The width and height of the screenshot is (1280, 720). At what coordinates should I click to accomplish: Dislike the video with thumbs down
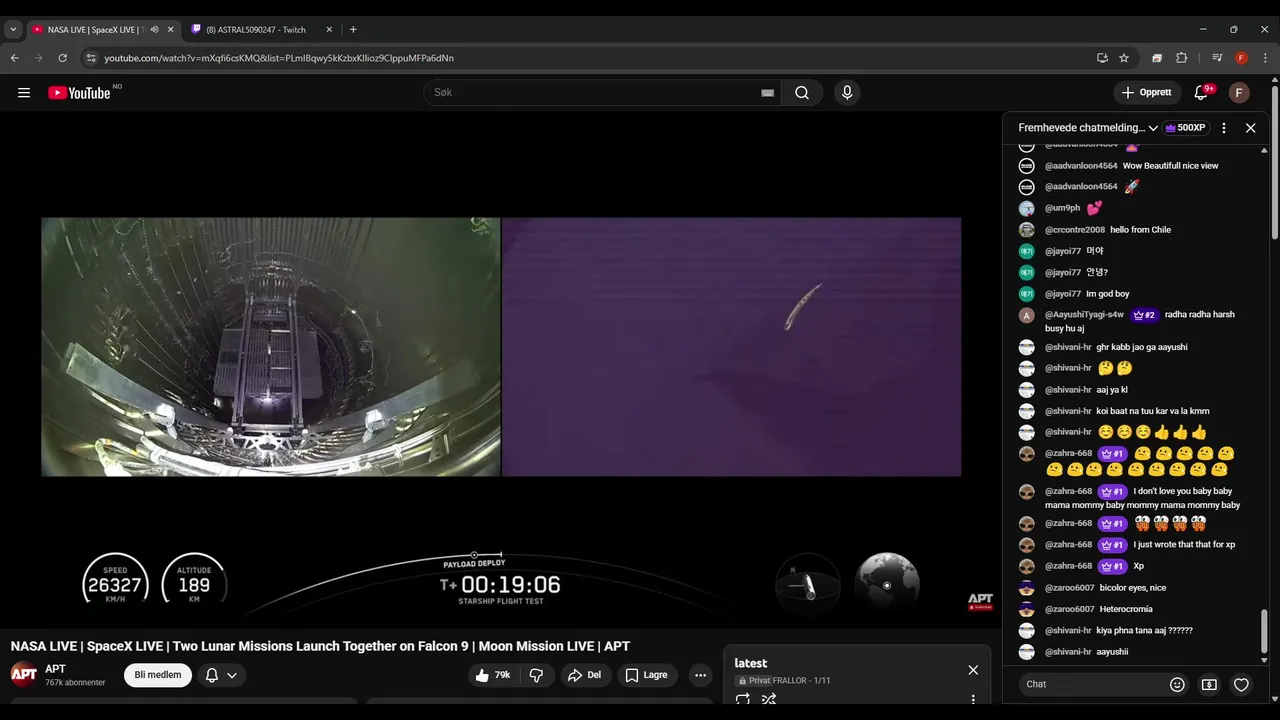tap(536, 675)
